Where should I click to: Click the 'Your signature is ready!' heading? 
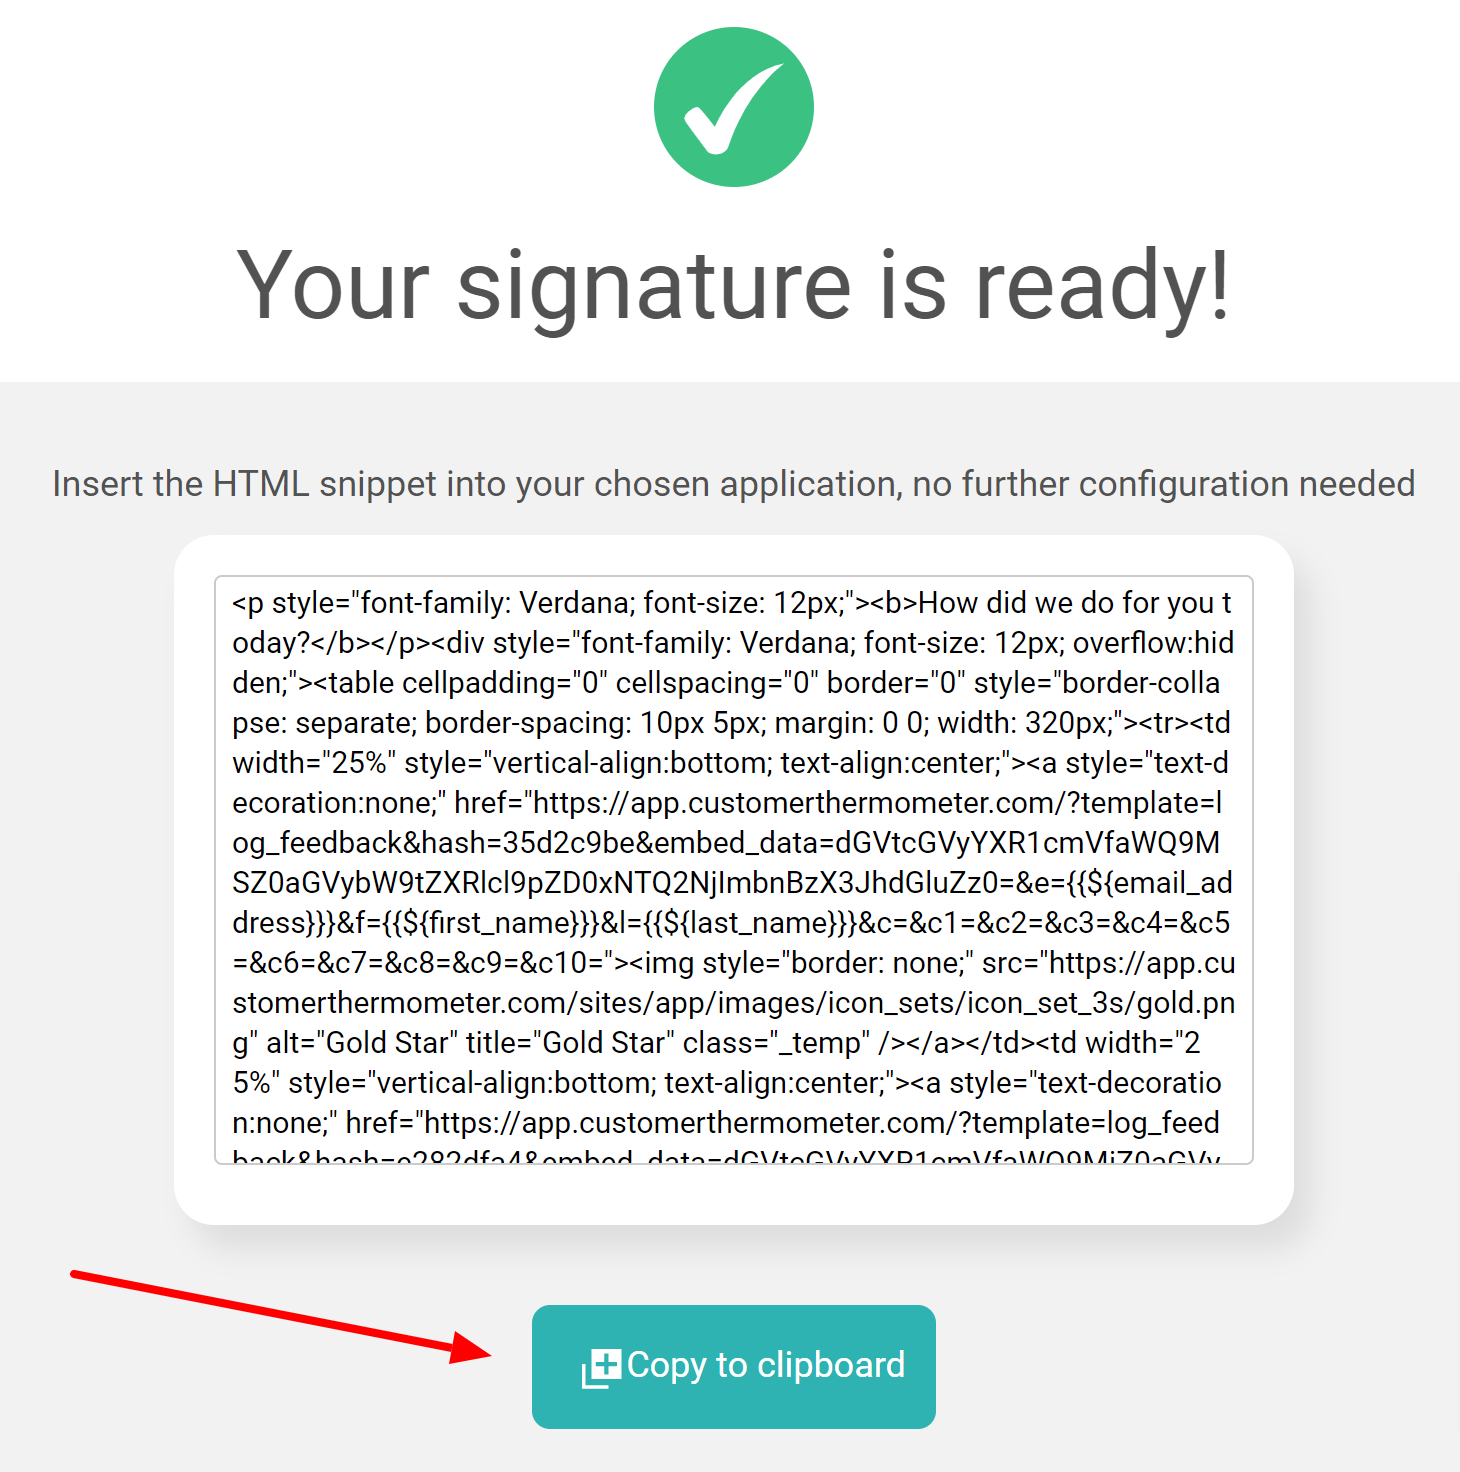tap(733, 286)
